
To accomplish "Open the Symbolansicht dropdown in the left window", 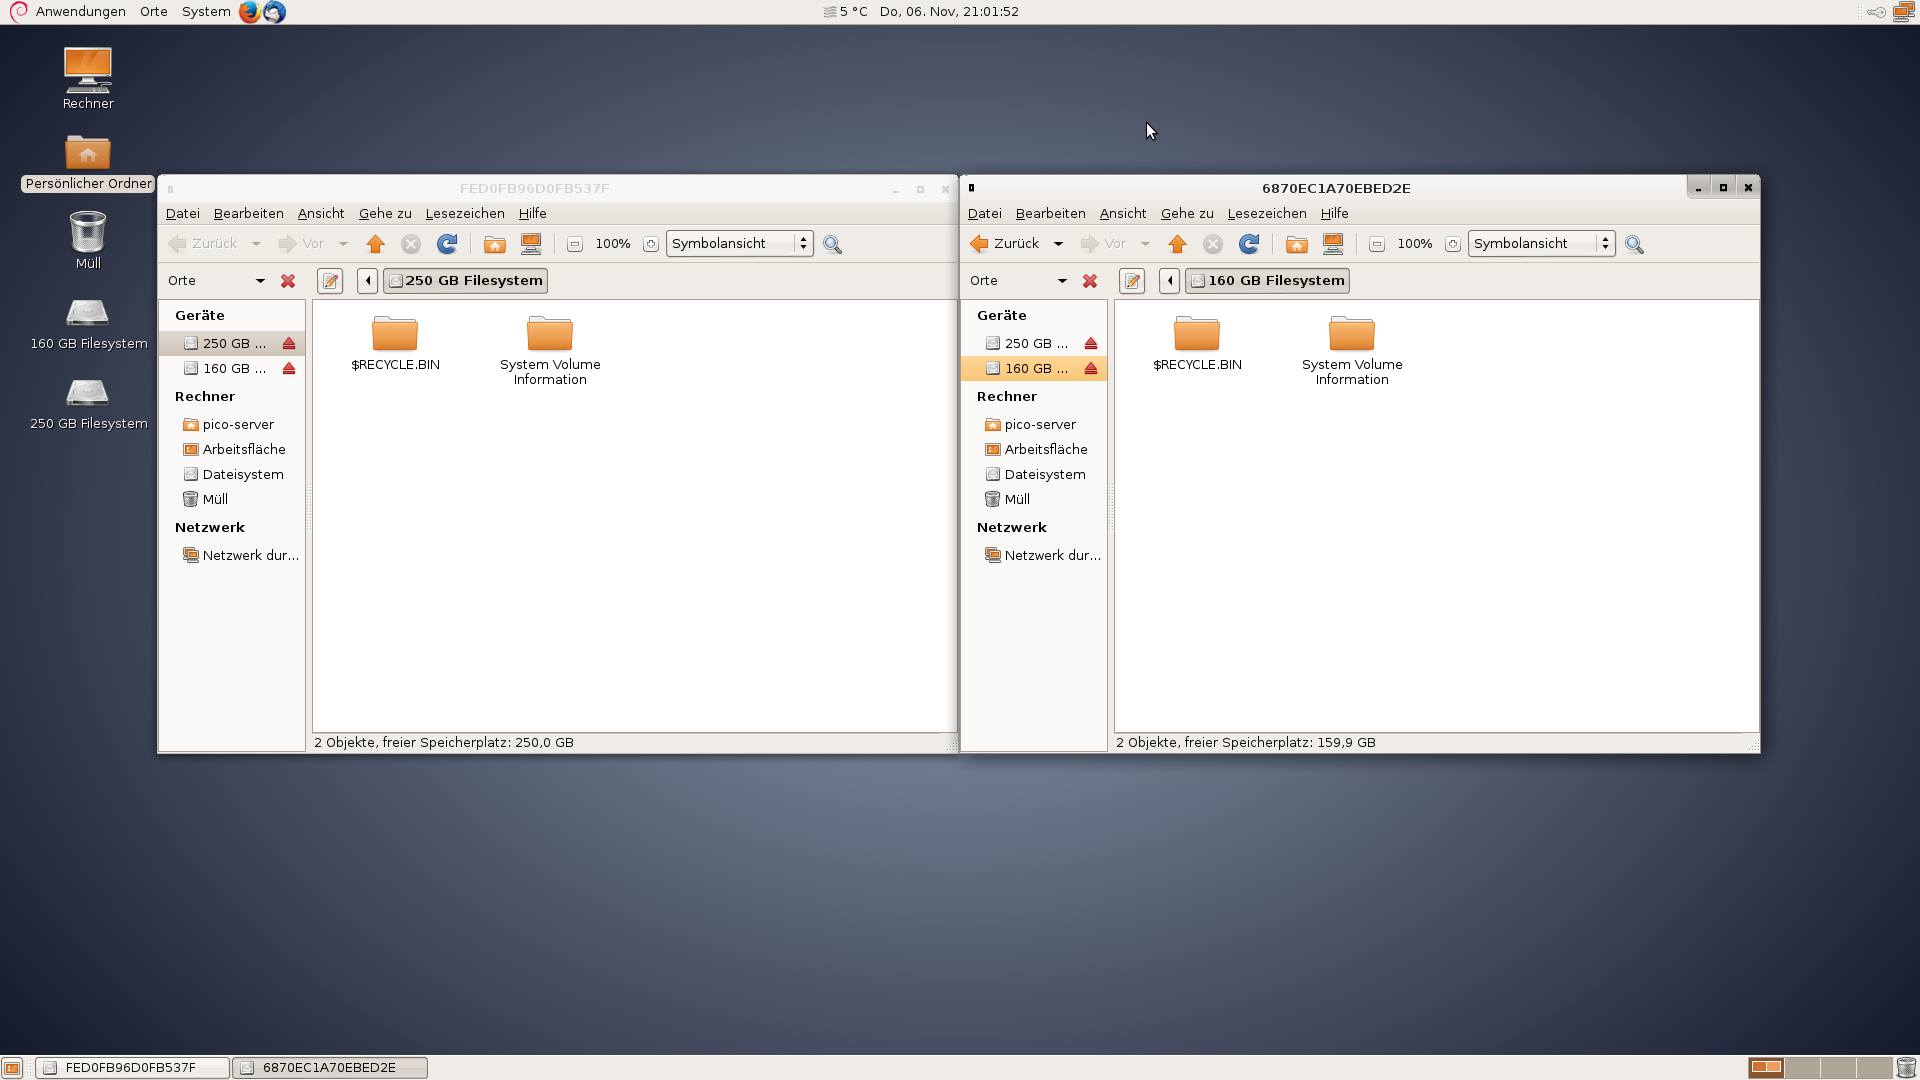I will click(x=739, y=244).
